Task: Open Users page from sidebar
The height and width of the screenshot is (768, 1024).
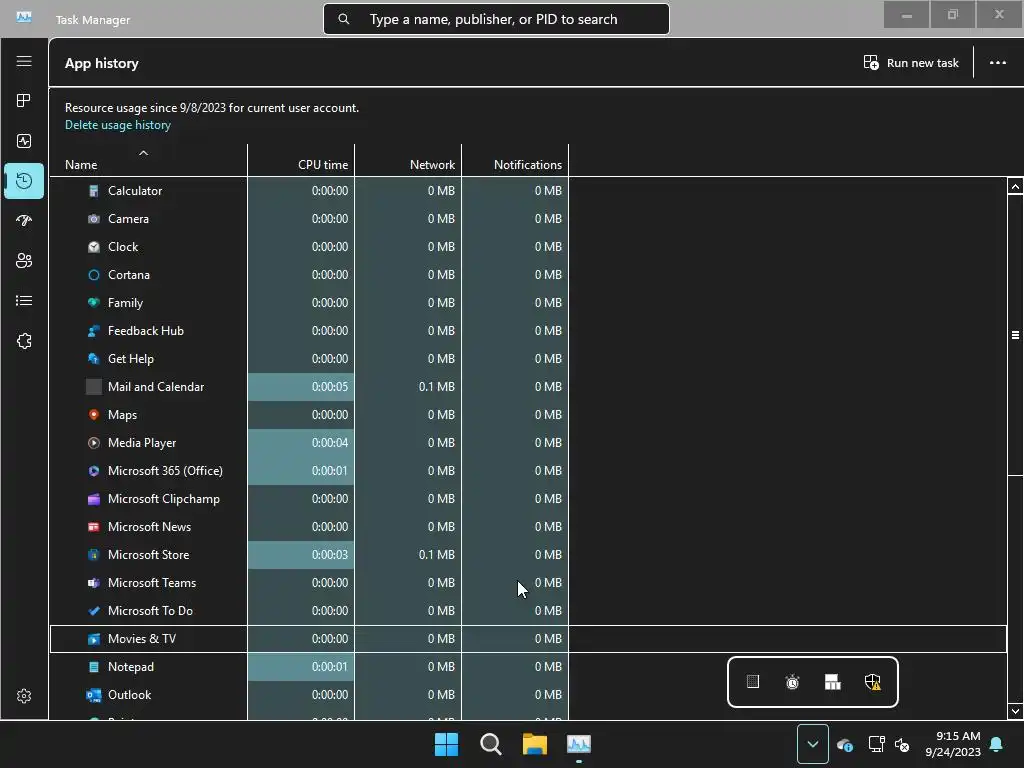Action: tap(24, 261)
